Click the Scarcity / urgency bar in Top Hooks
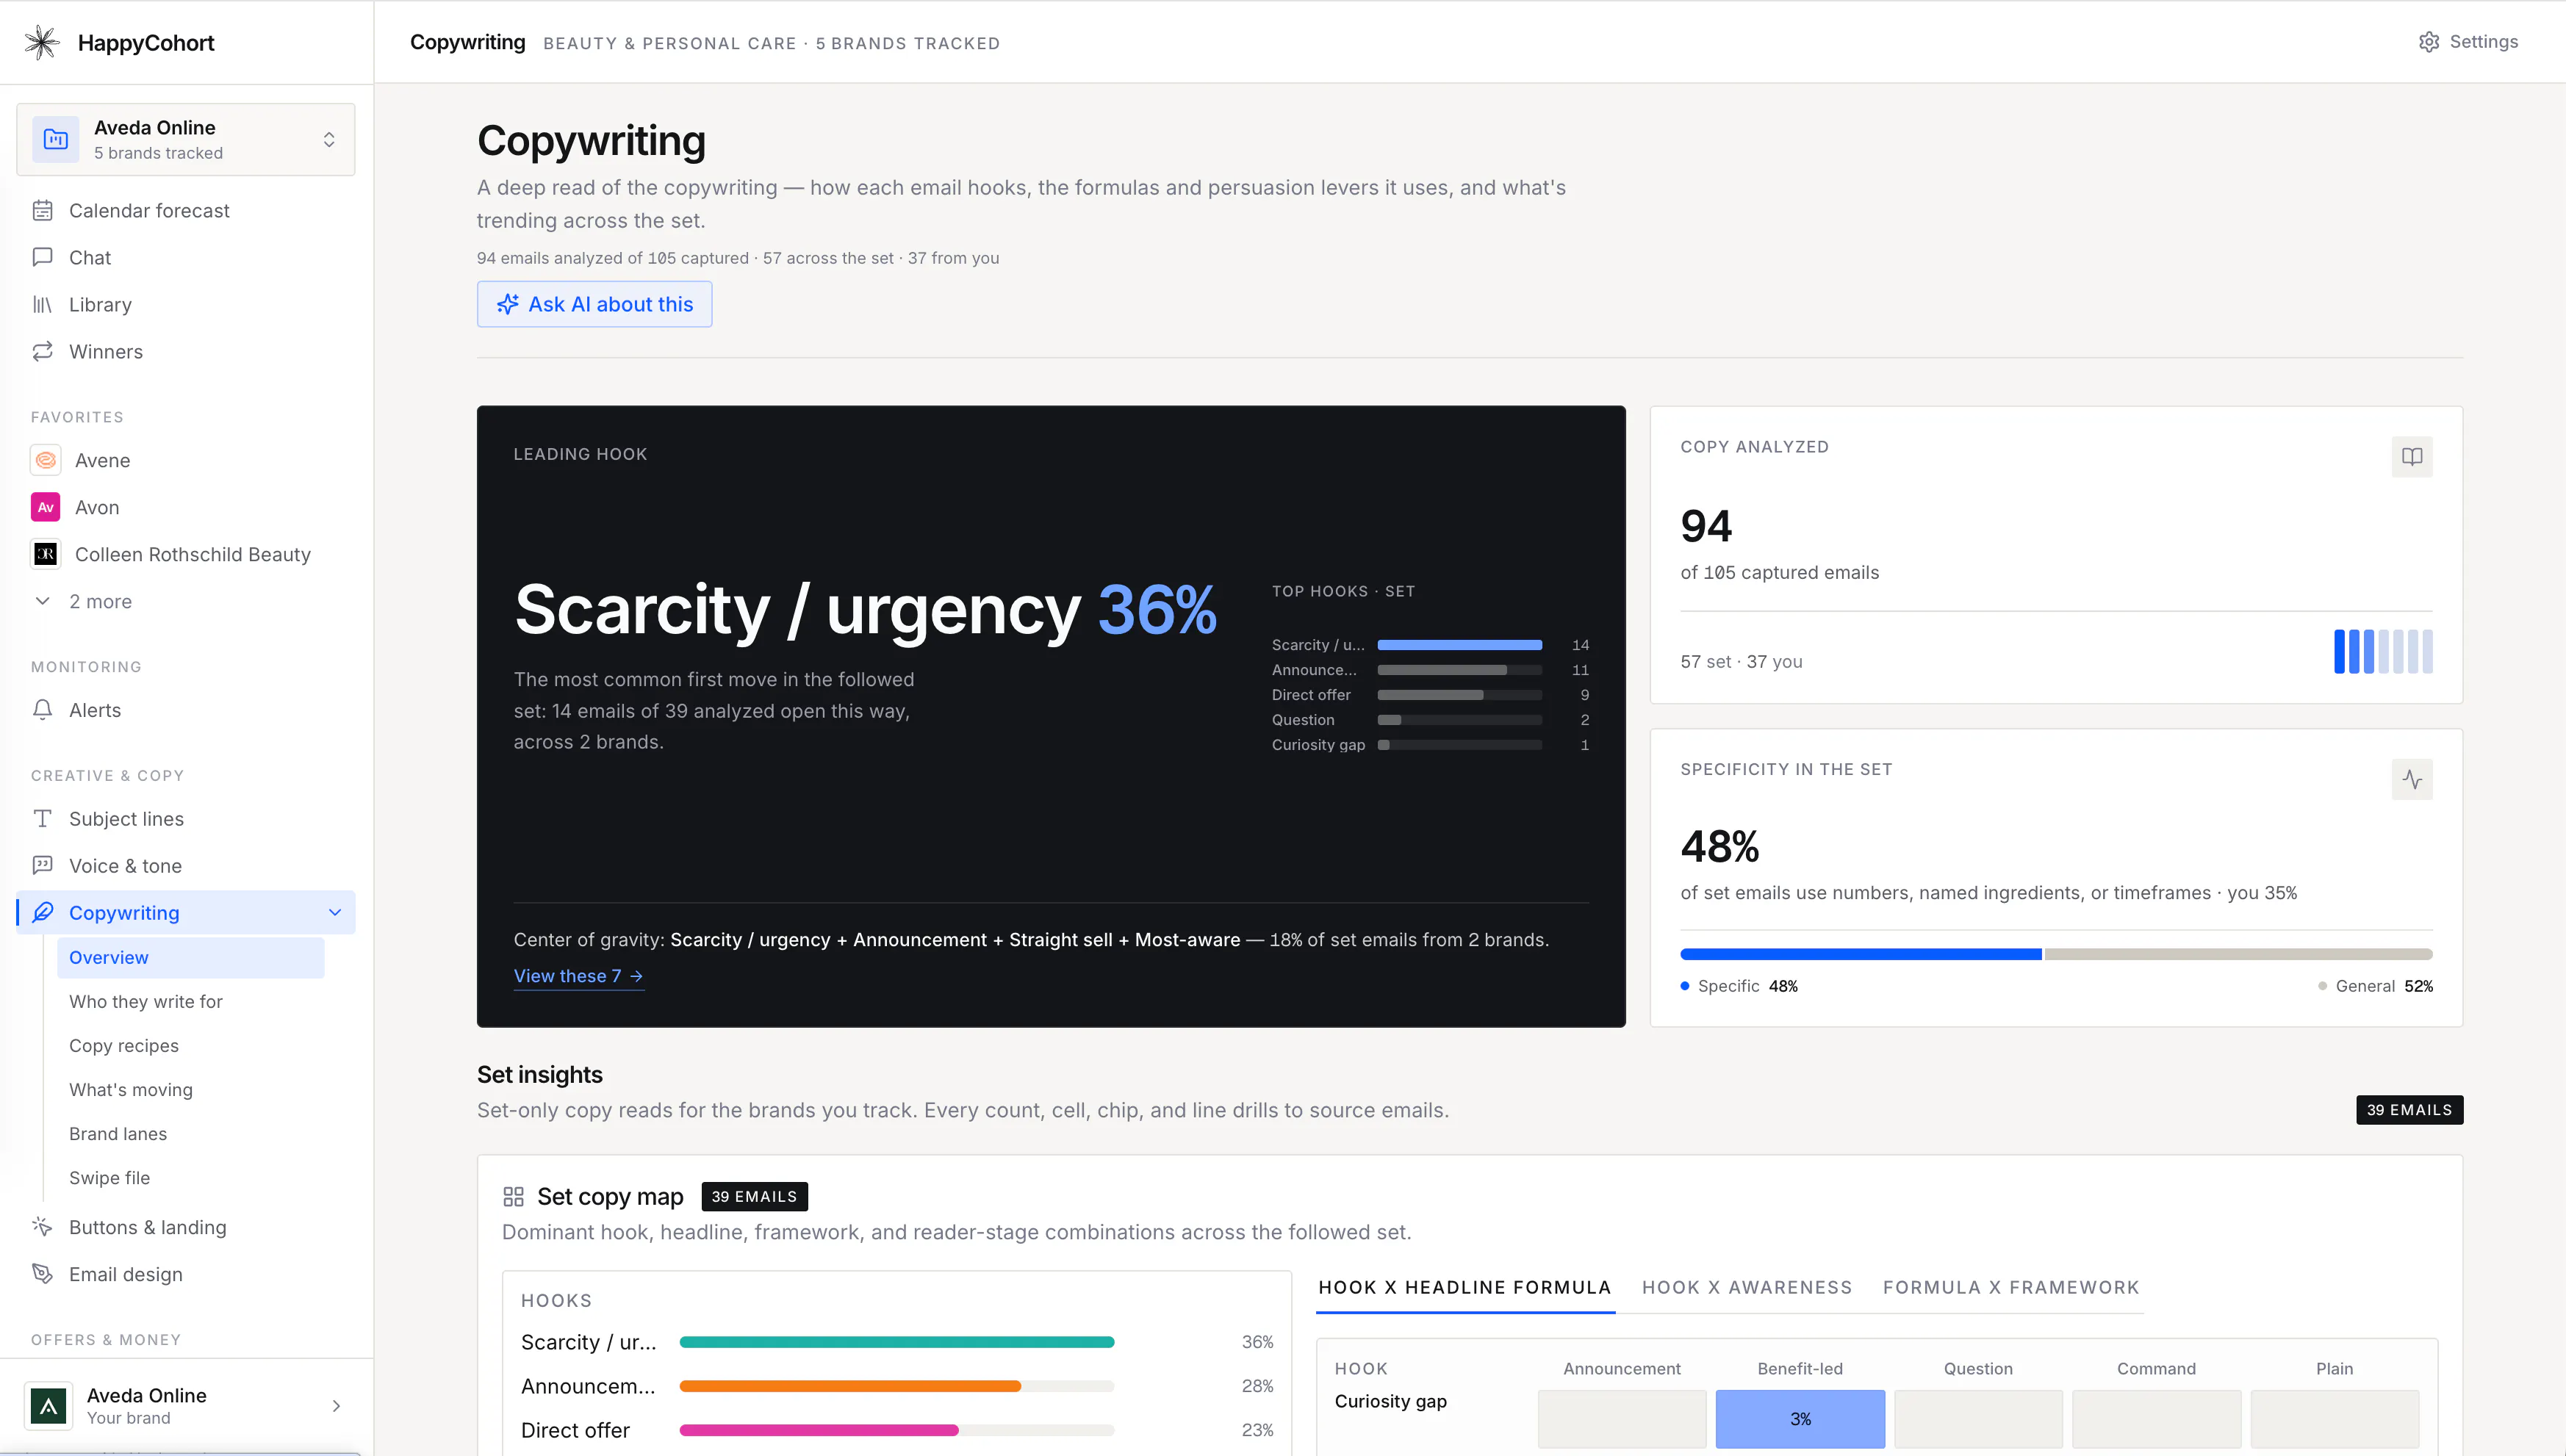 pos(1459,645)
